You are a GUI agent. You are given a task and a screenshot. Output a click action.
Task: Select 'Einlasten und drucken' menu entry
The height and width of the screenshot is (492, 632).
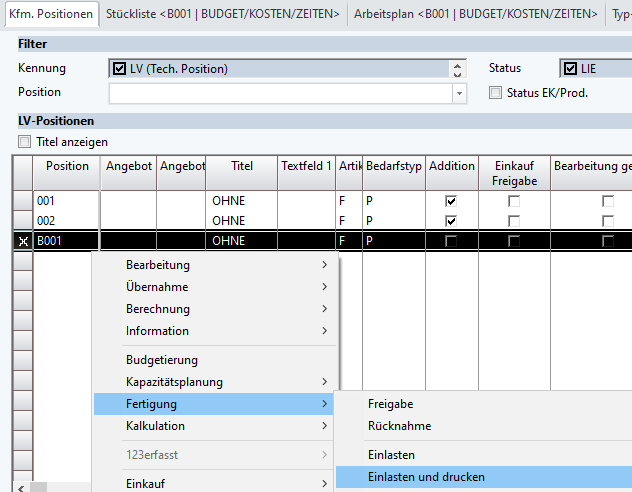tap(426, 477)
